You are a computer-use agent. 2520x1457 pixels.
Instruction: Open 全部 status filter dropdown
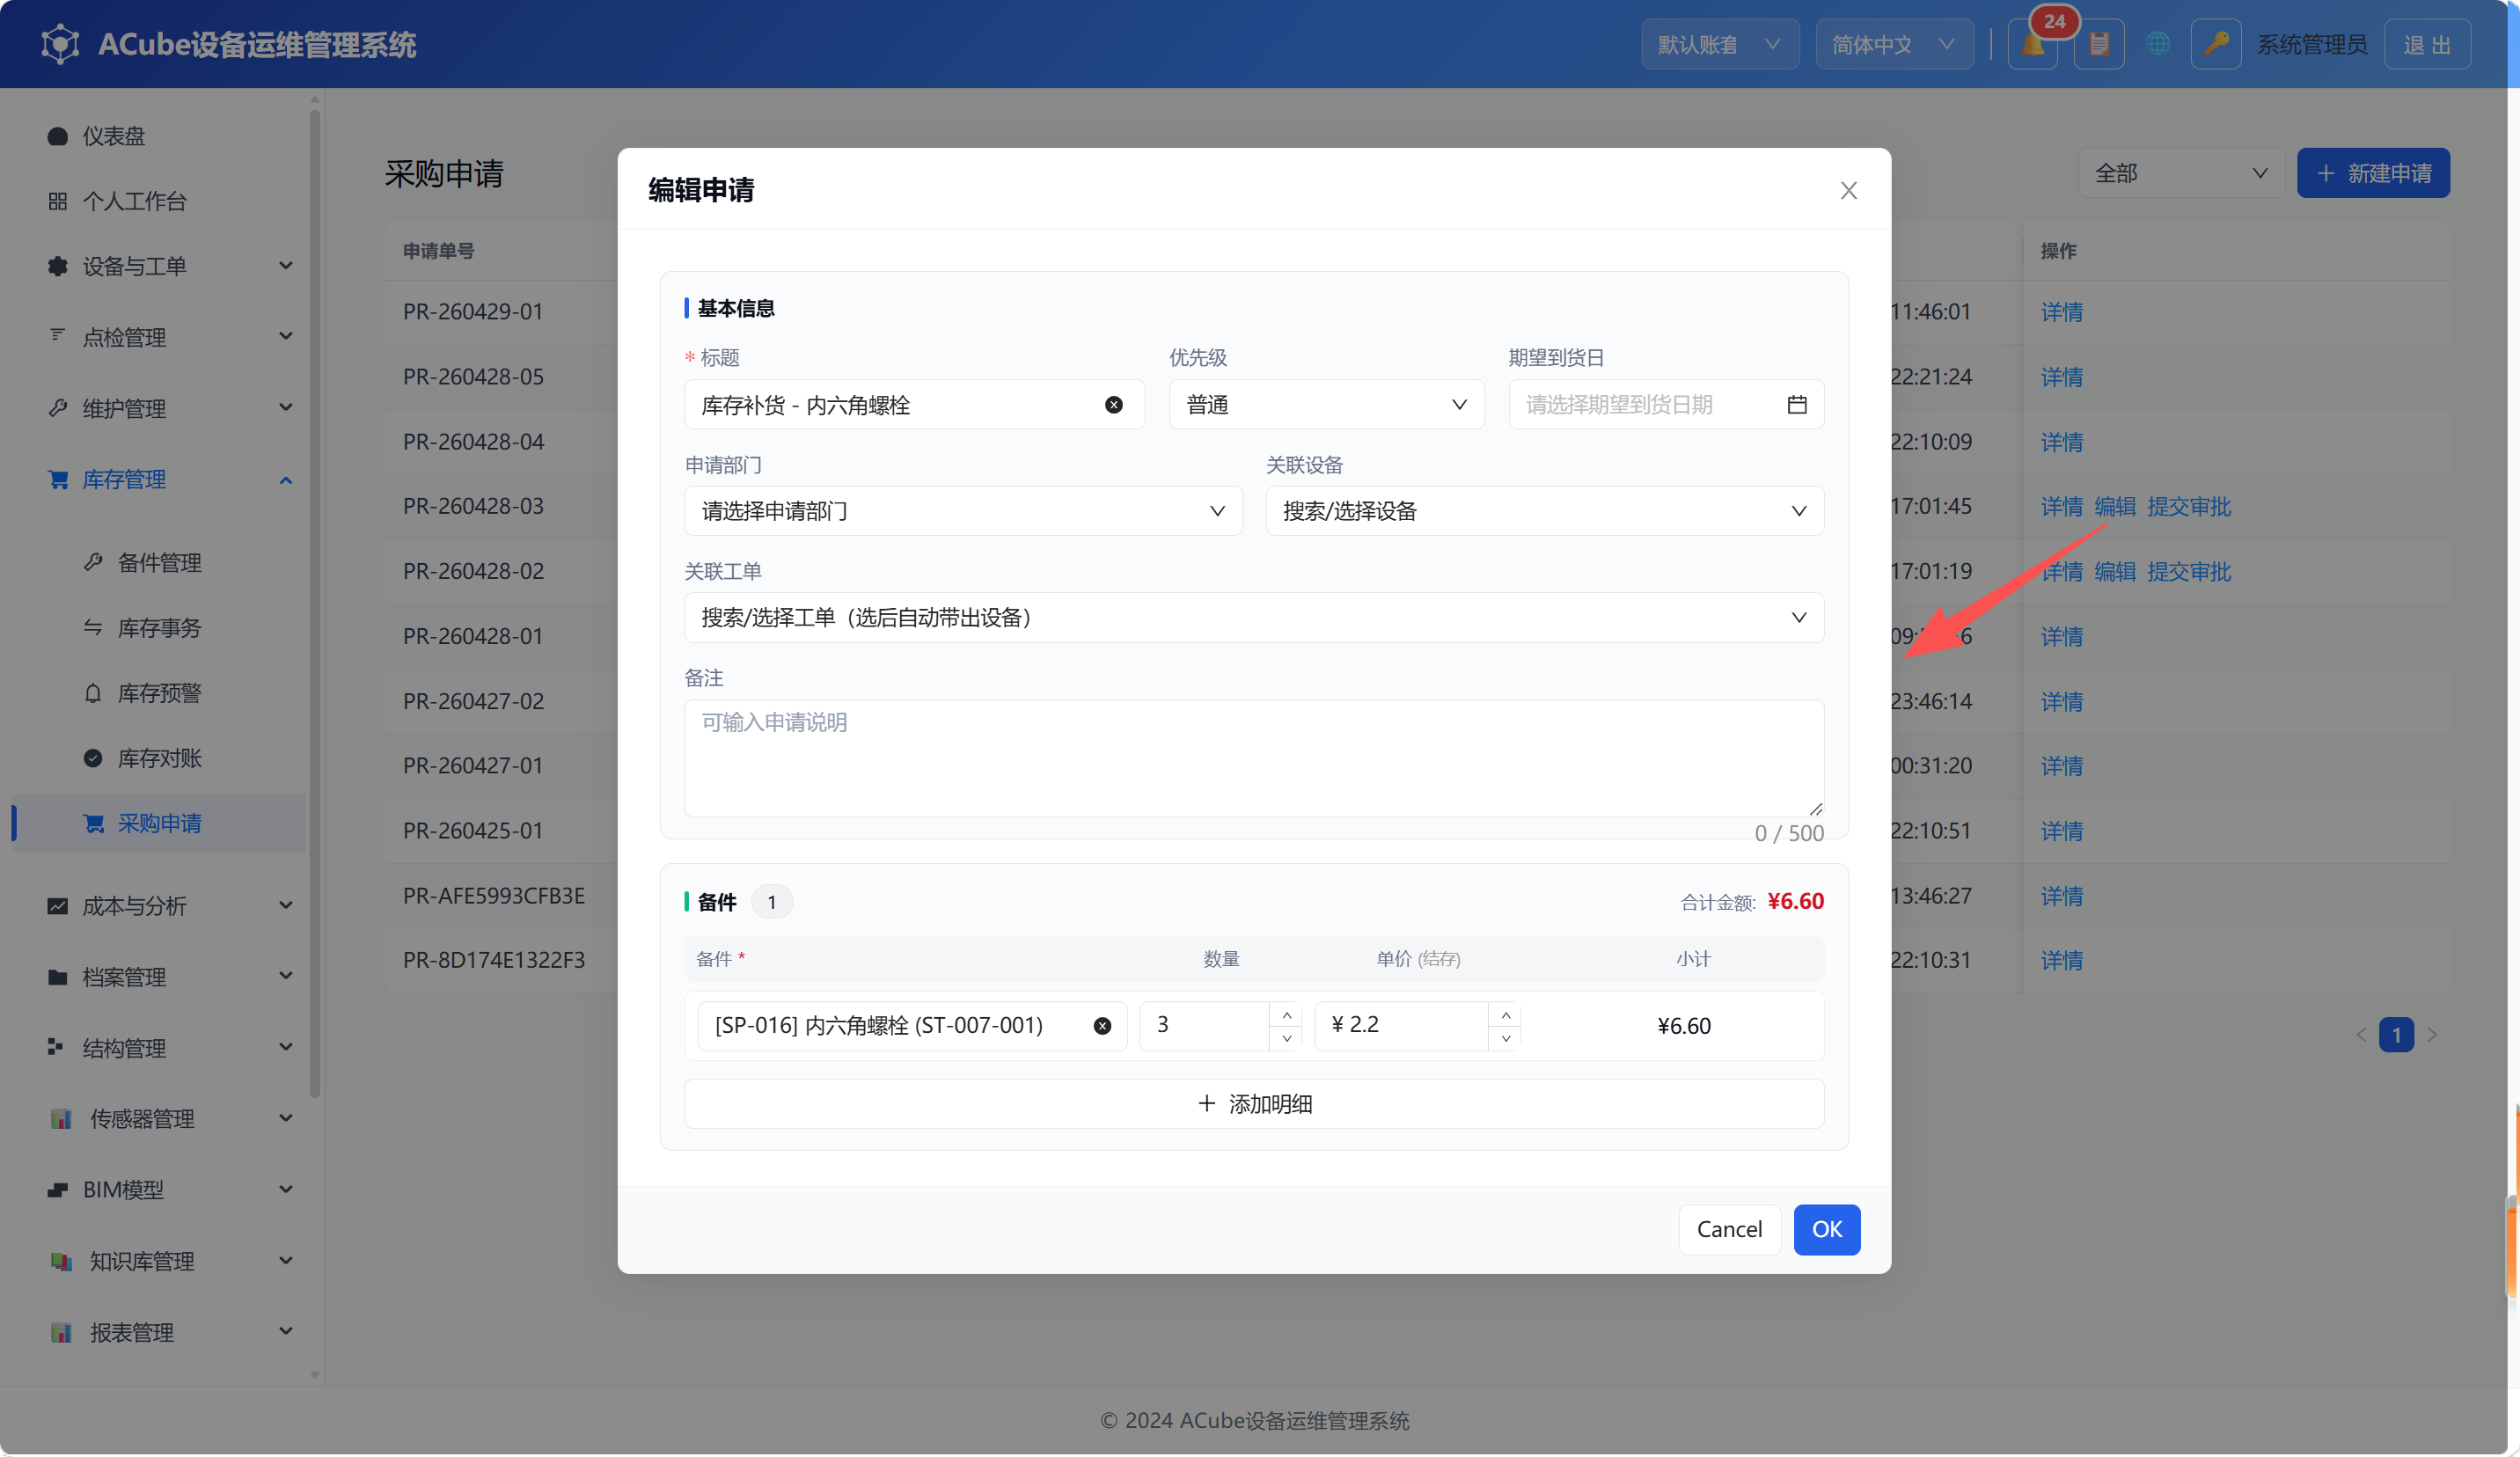coord(2181,173)
